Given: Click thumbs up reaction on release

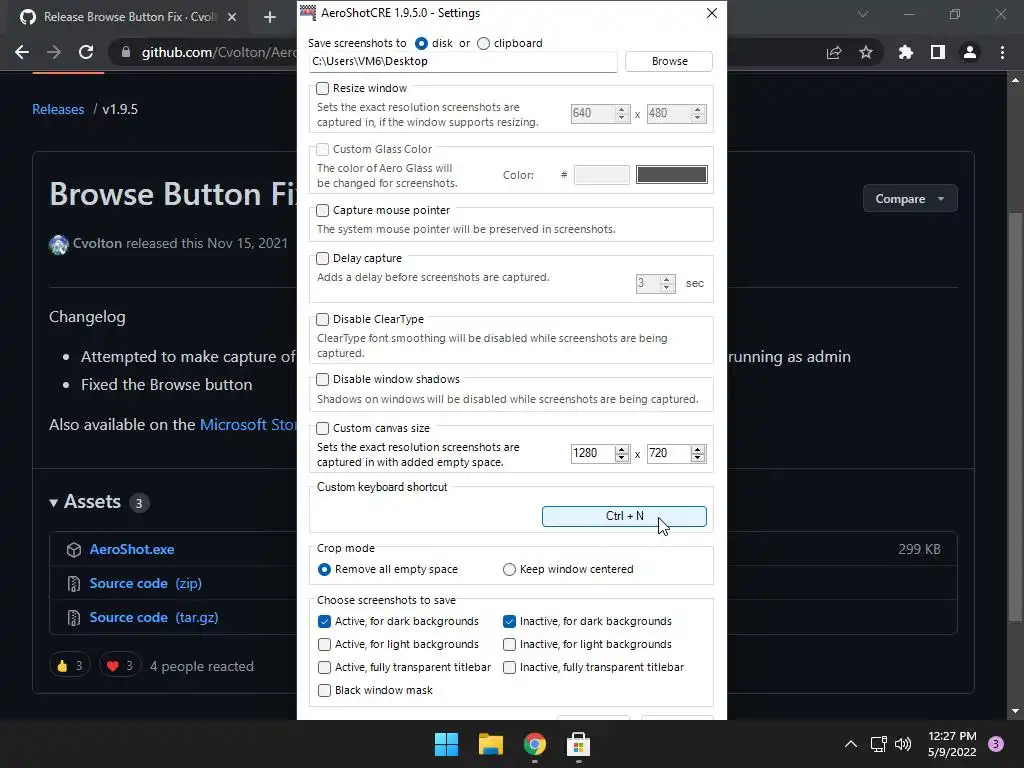Looking at the screenshot, I should tap(69, 665).
